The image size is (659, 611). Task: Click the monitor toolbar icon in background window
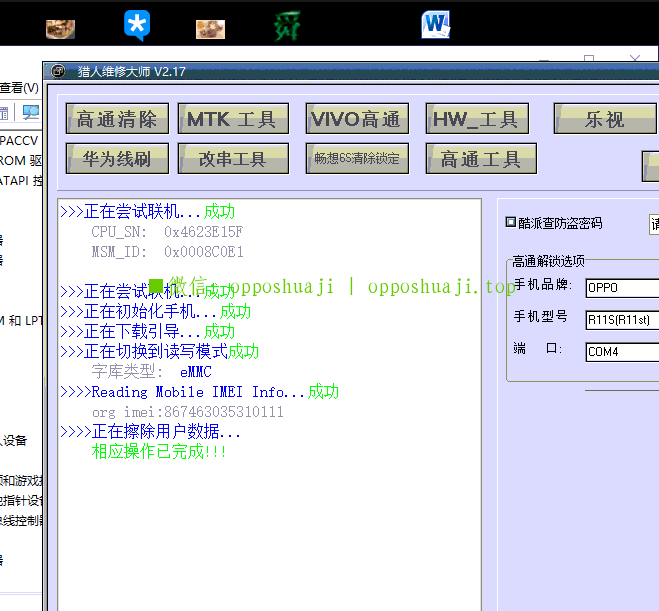(x=30, y=113)
